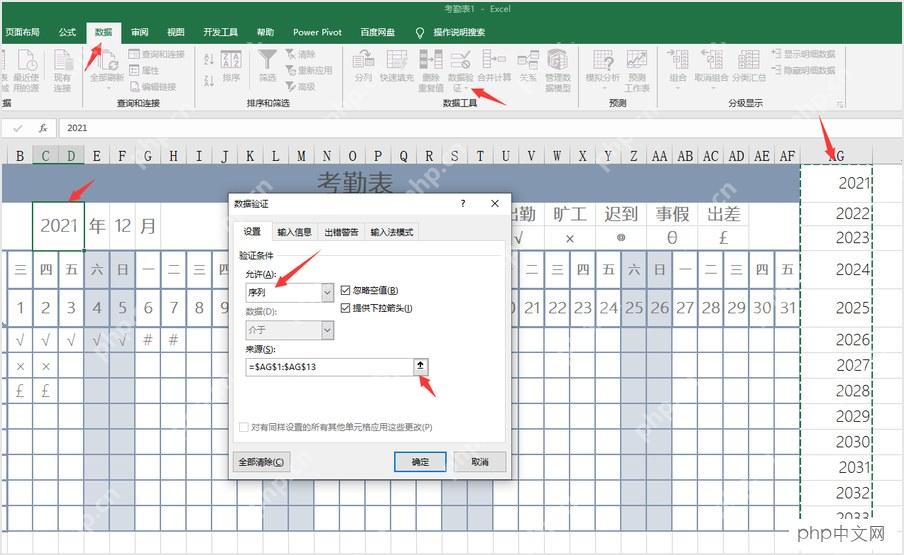Open 合并计算 consolidate
Image resolution: width=904 pixels, height=555 pixels.
click(x=494, y=66)
